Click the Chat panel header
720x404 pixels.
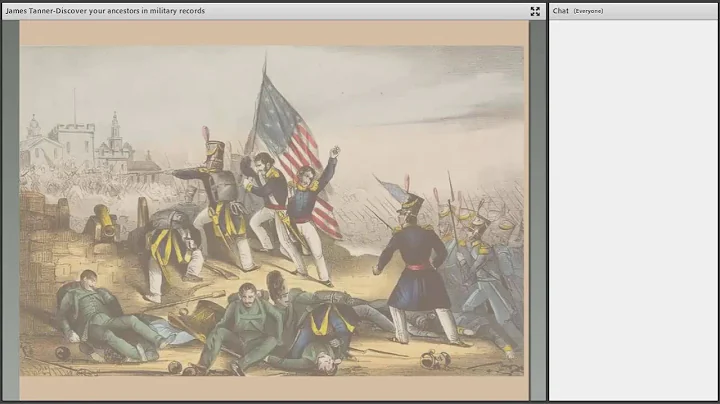tap(633, 11)
